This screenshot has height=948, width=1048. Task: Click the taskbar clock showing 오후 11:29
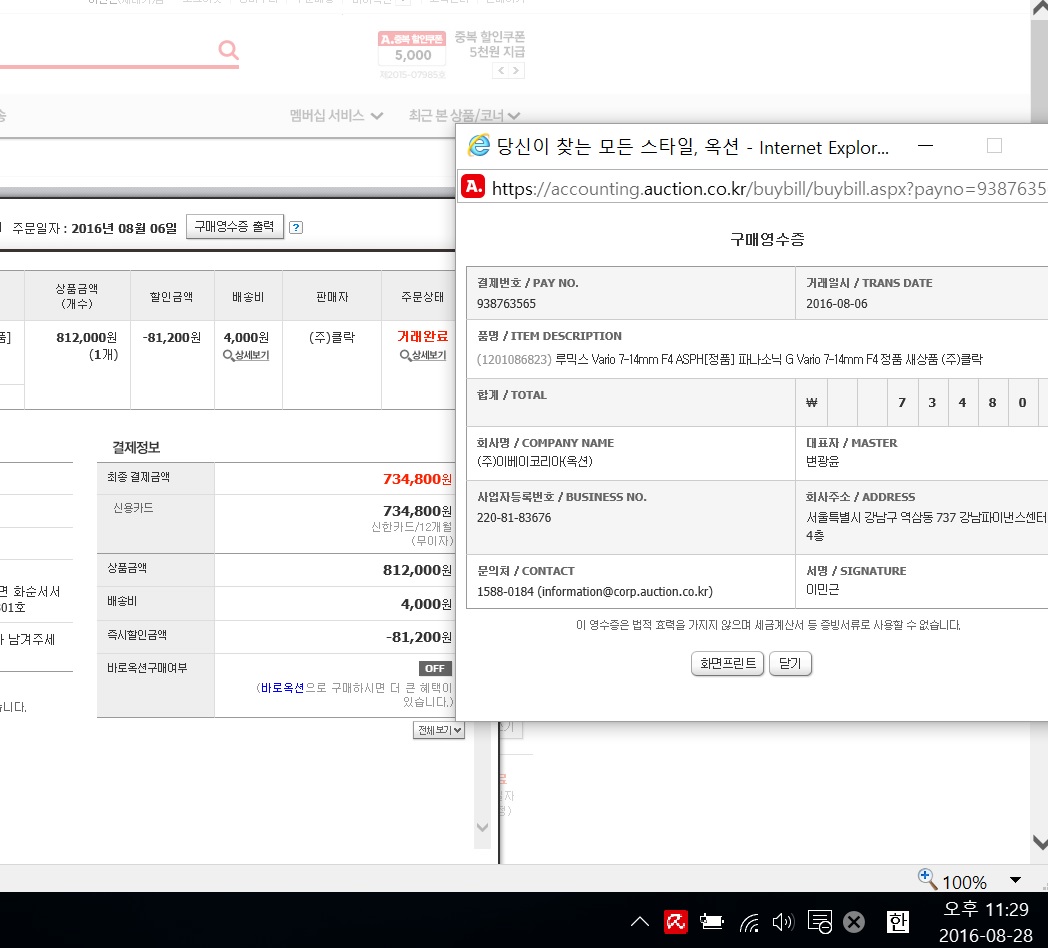point(986,909)
